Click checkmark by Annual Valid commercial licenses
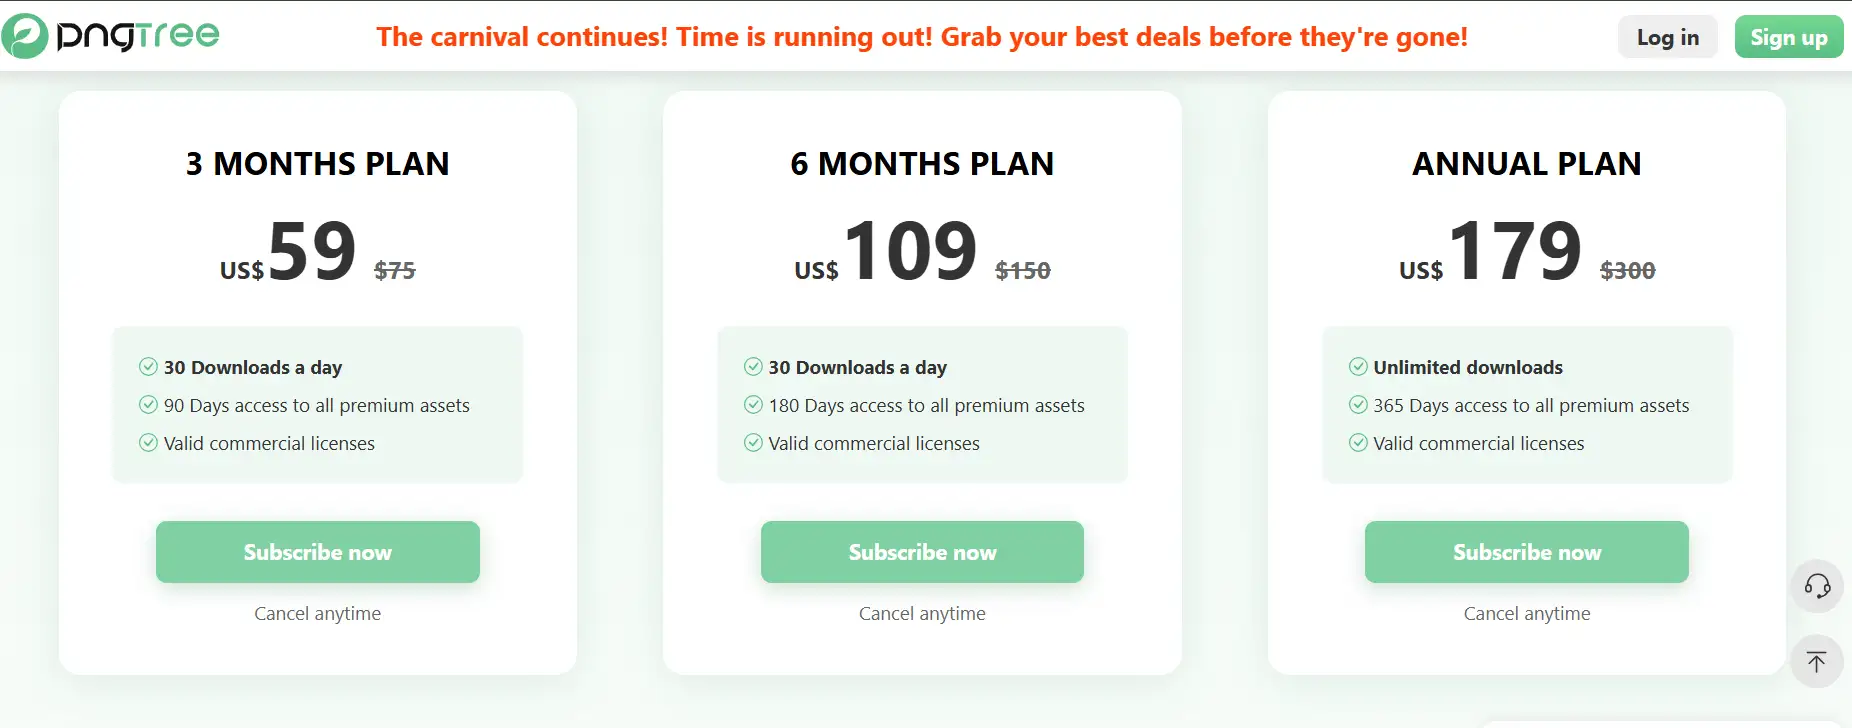 click(1358, 443)
